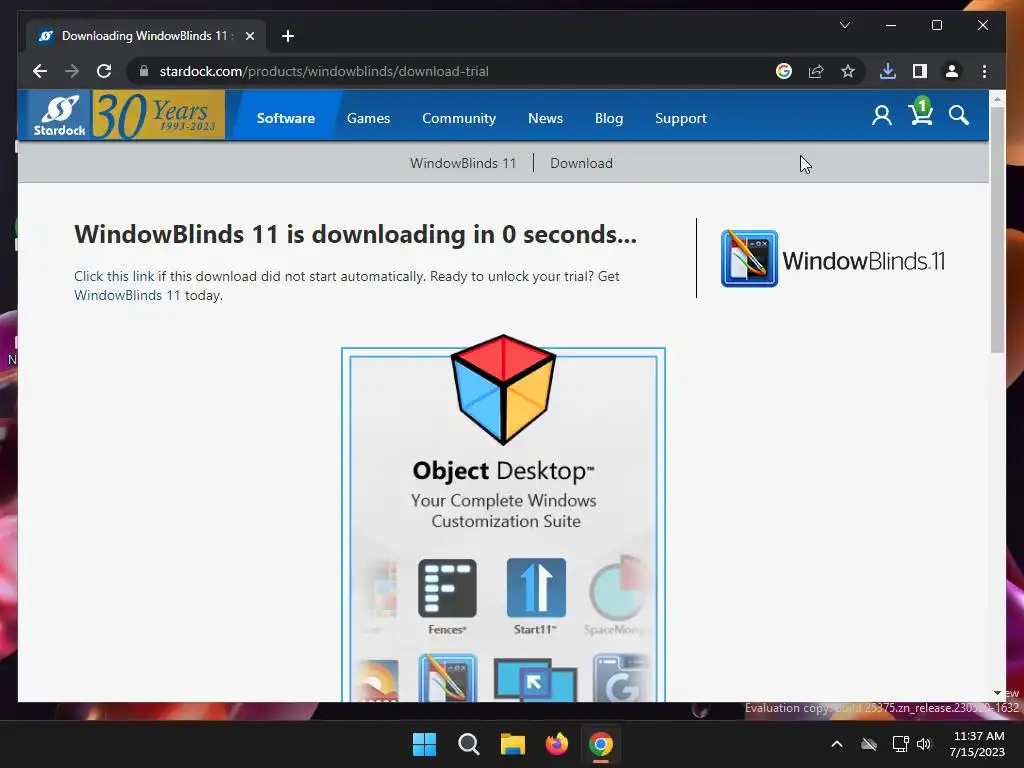Open the Blog menu item
Screen dimensions: 1024x768
click(x=609, y=118)
